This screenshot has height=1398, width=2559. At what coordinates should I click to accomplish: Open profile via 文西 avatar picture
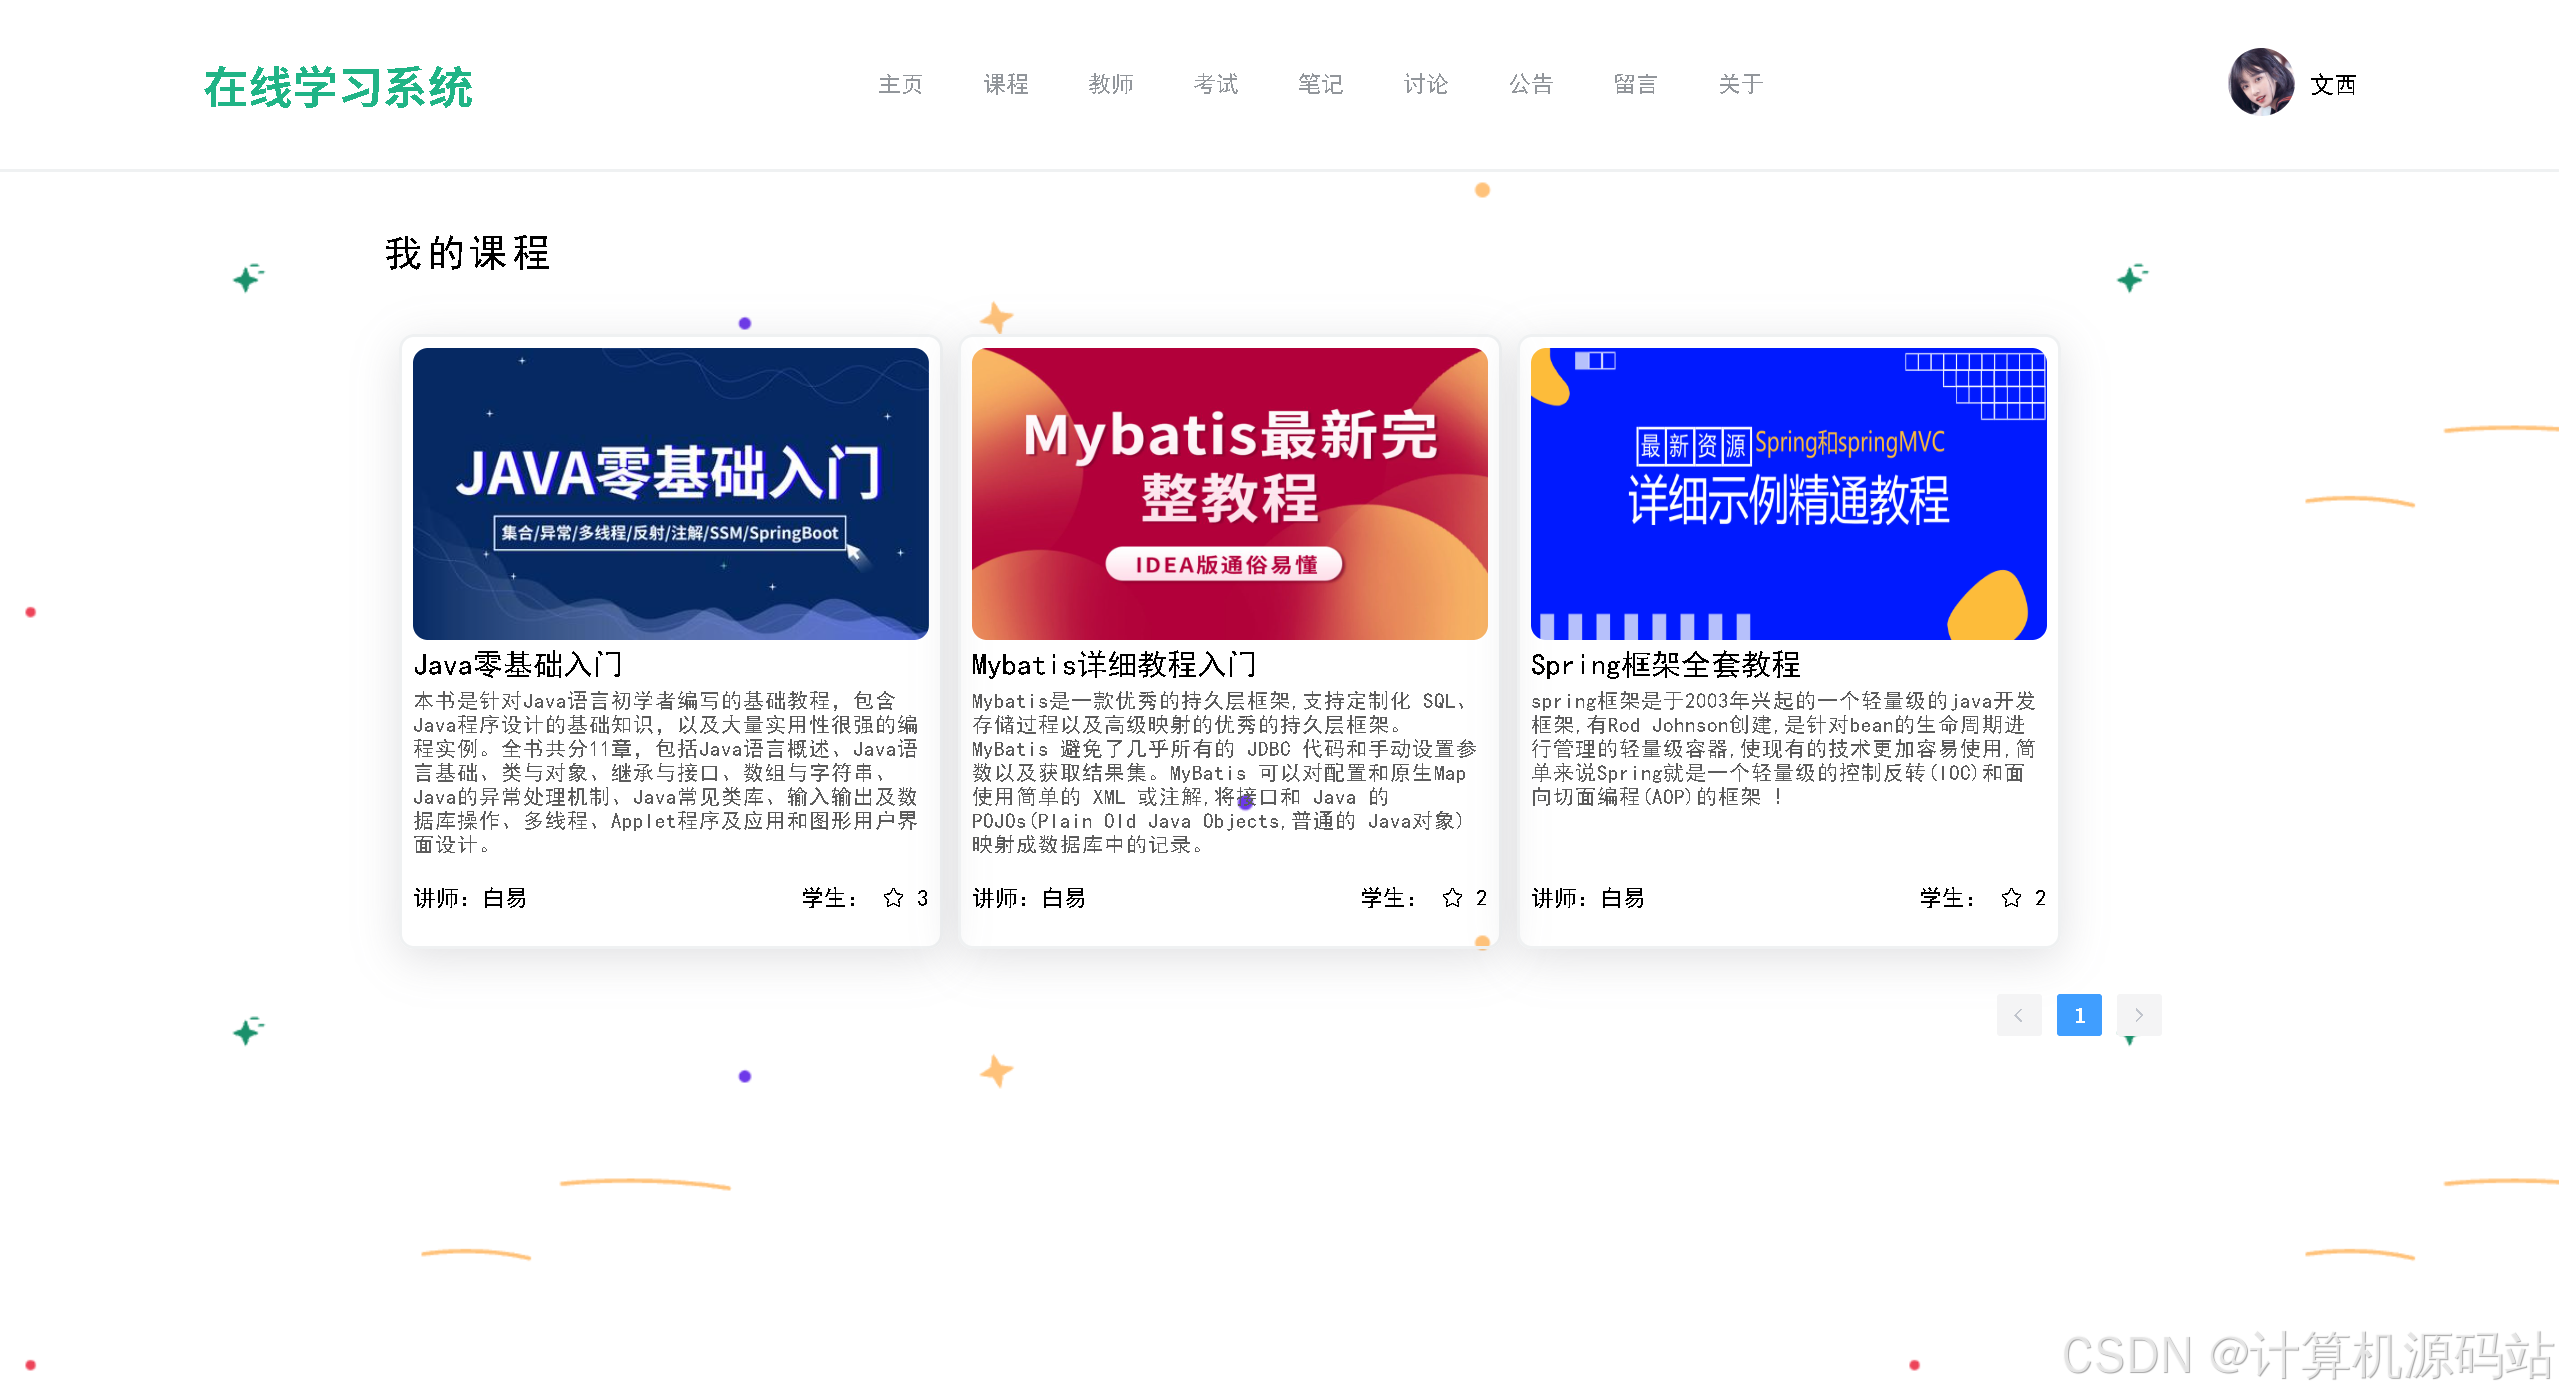(x=2262, y=84)
